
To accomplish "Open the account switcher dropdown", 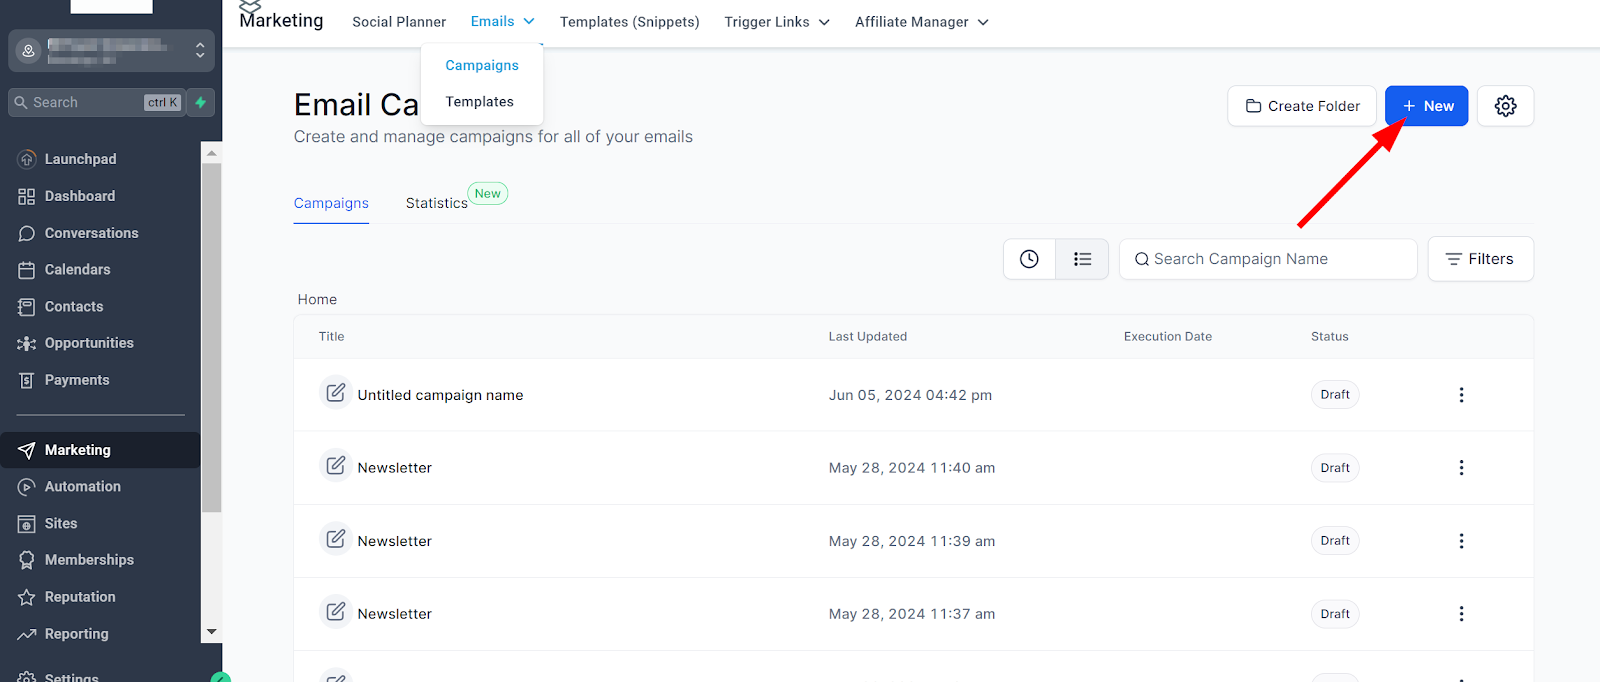I will pos(111,50).
